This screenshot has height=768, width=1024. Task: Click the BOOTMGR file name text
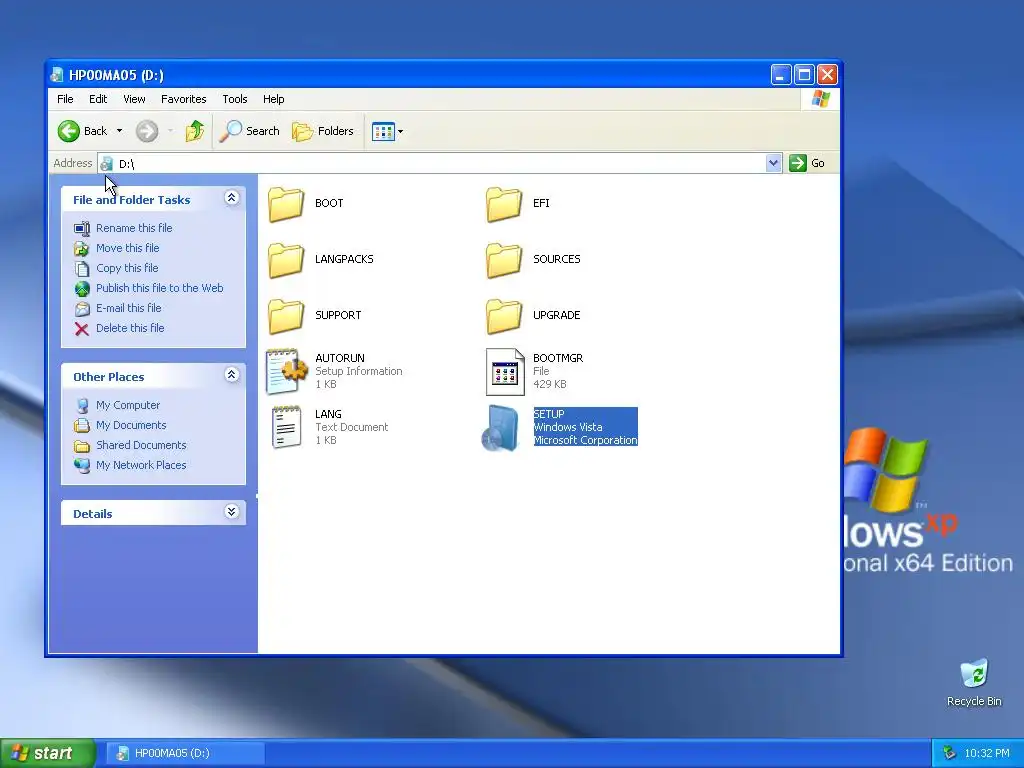coord(558,358)
